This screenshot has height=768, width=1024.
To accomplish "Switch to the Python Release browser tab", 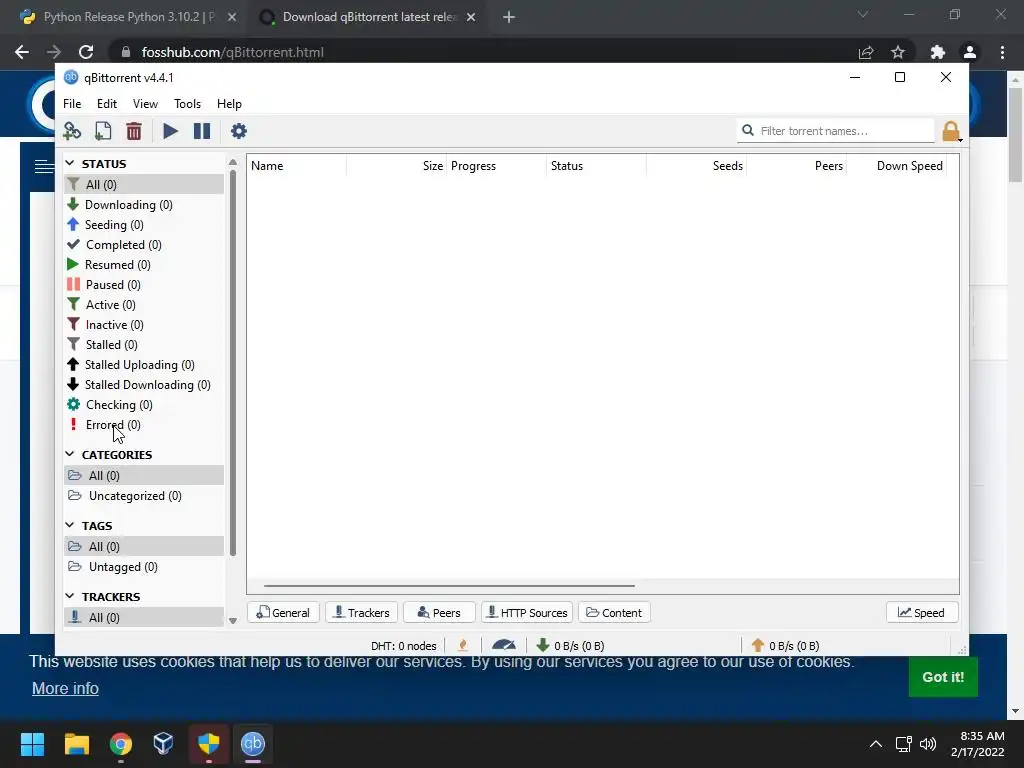I will point(129,17).
